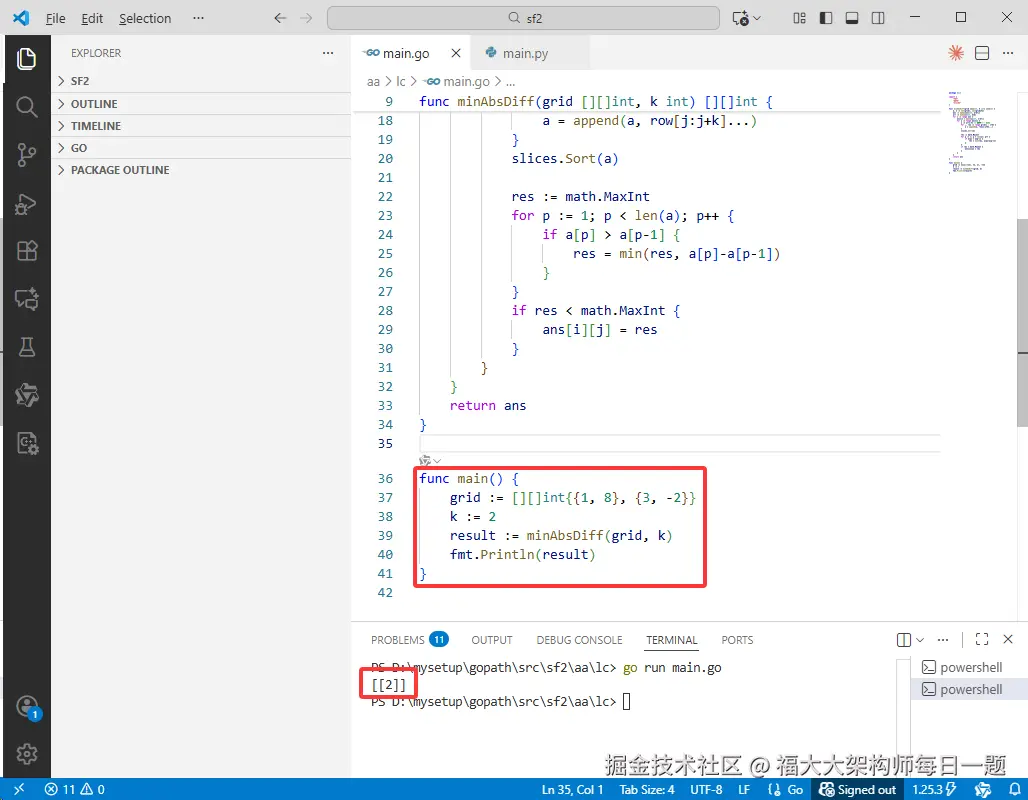Open the Customize Layout icon
This screenshot has width=1028, height=800.
coord(799,18)
